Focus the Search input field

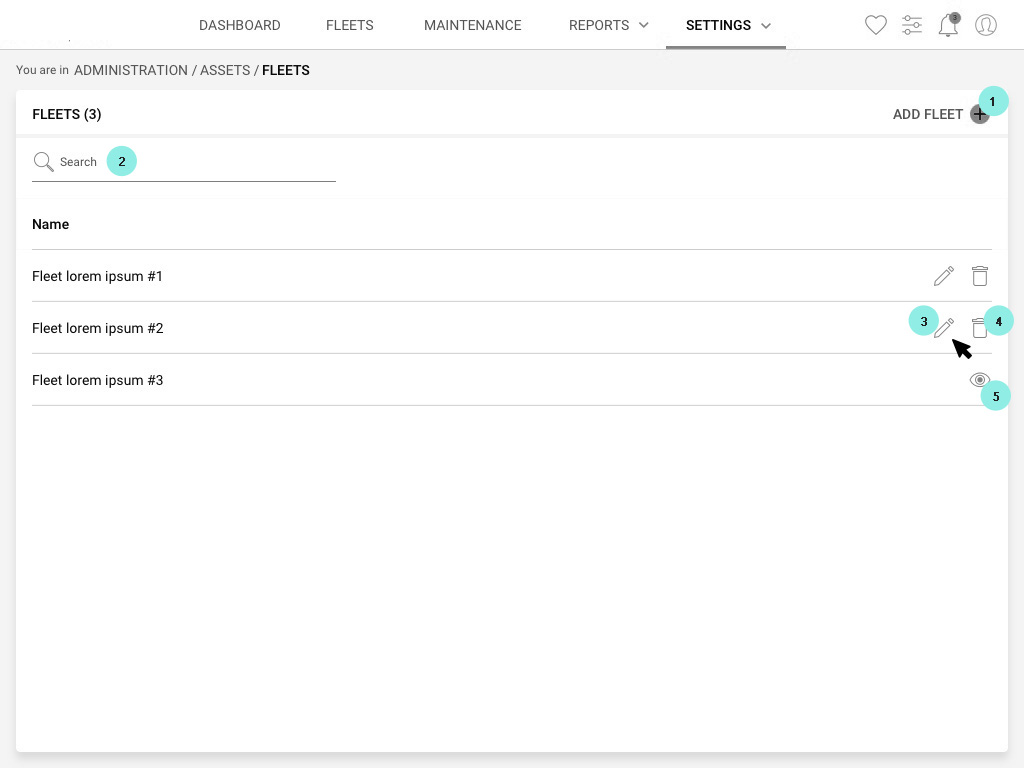184,162
